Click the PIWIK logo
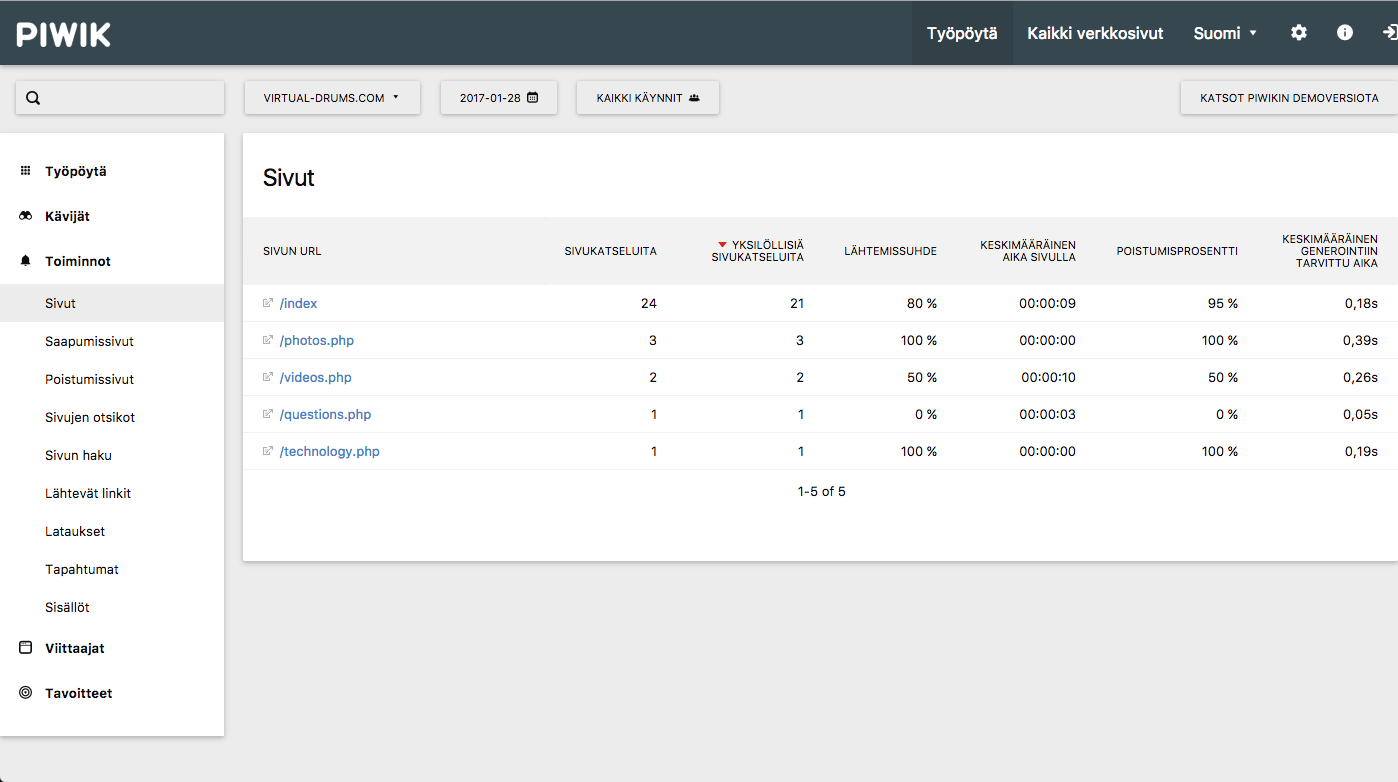The height and width of the screenshot is (782, 1398). click(x=64, y=34)
